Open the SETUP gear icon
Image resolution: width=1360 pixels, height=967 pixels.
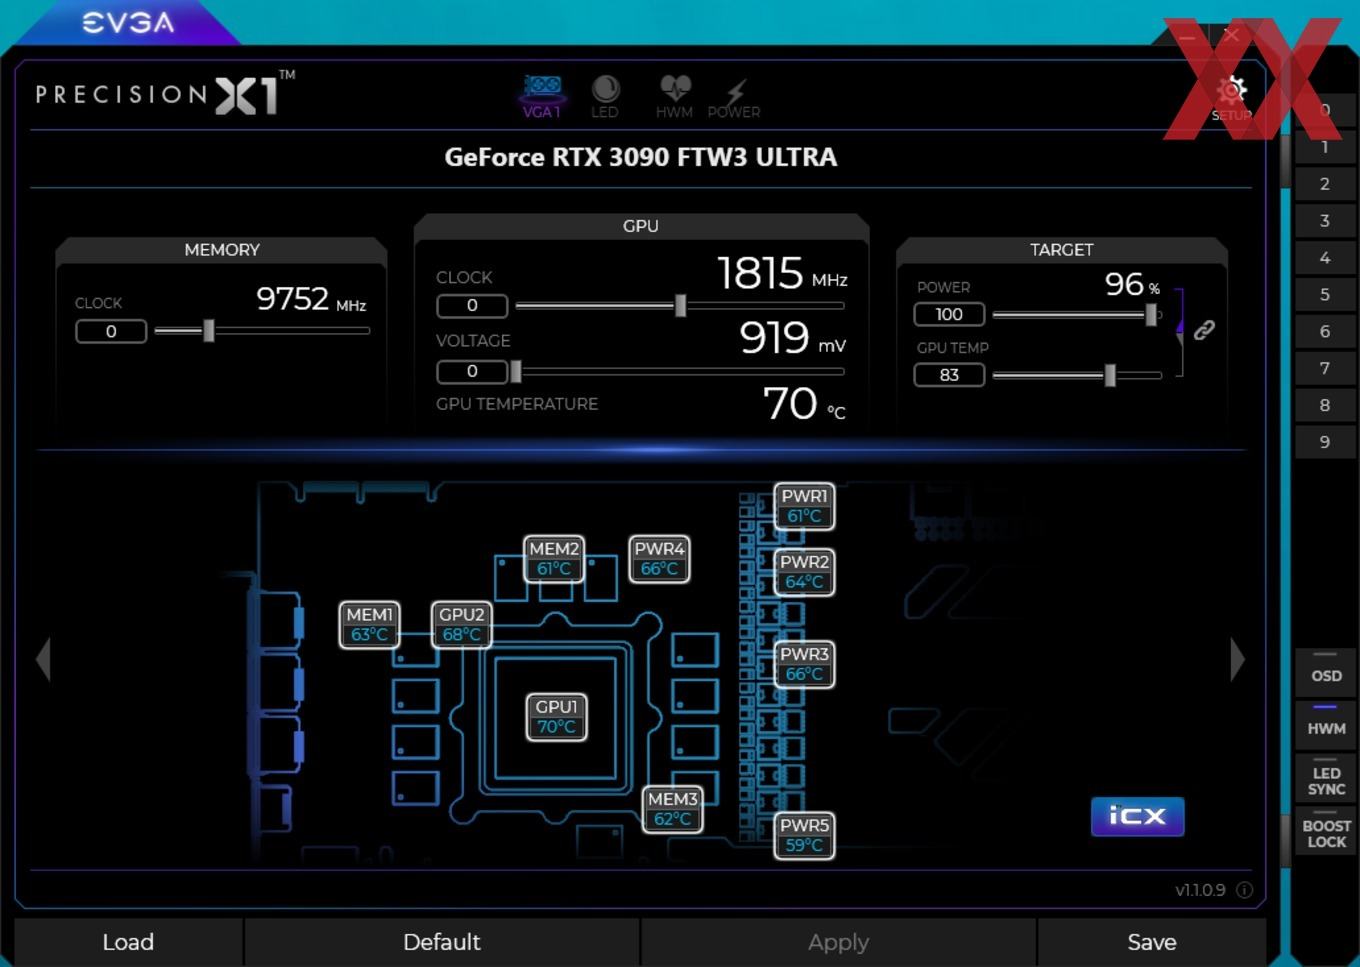1231,99
